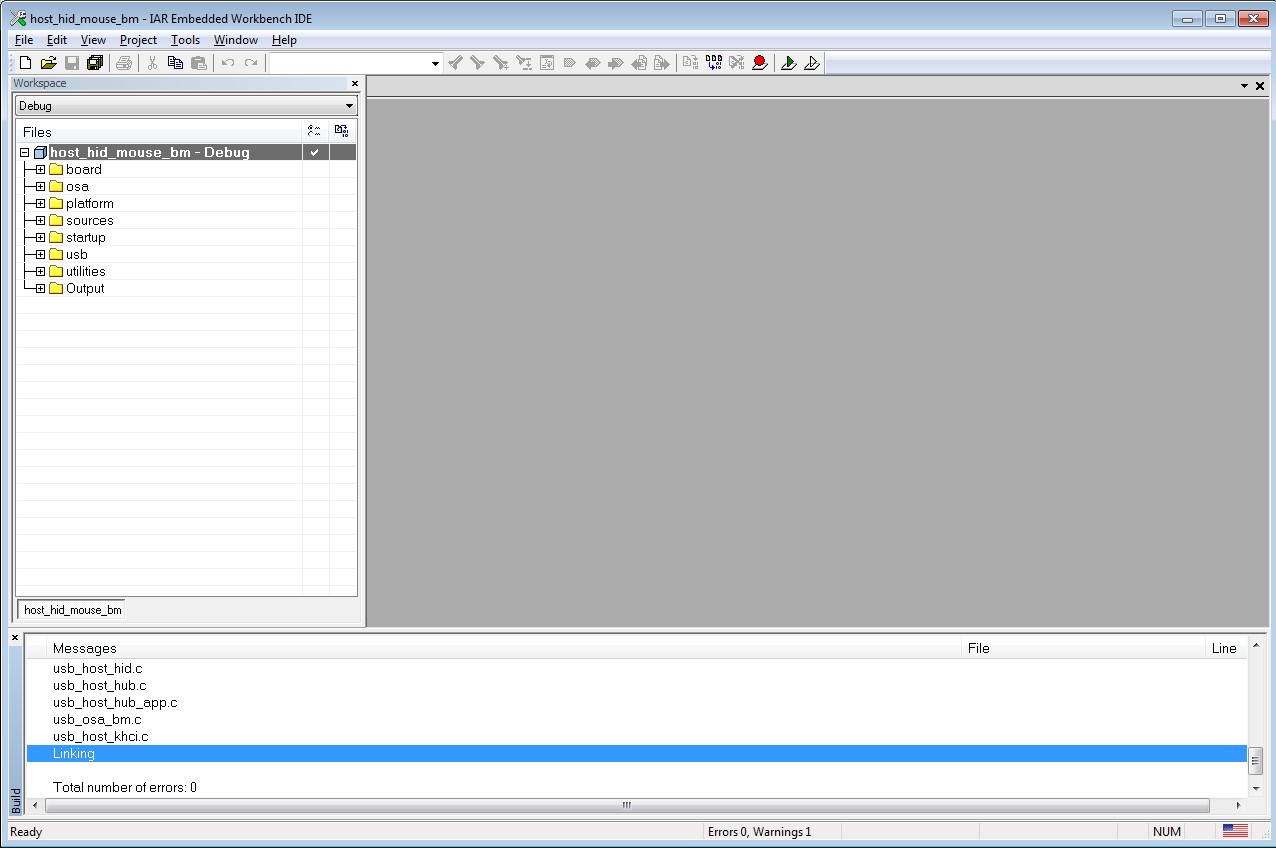Click the Cut scissors icon
The height and width of the screenshot is (848, 1276).
tap(153, 63)
